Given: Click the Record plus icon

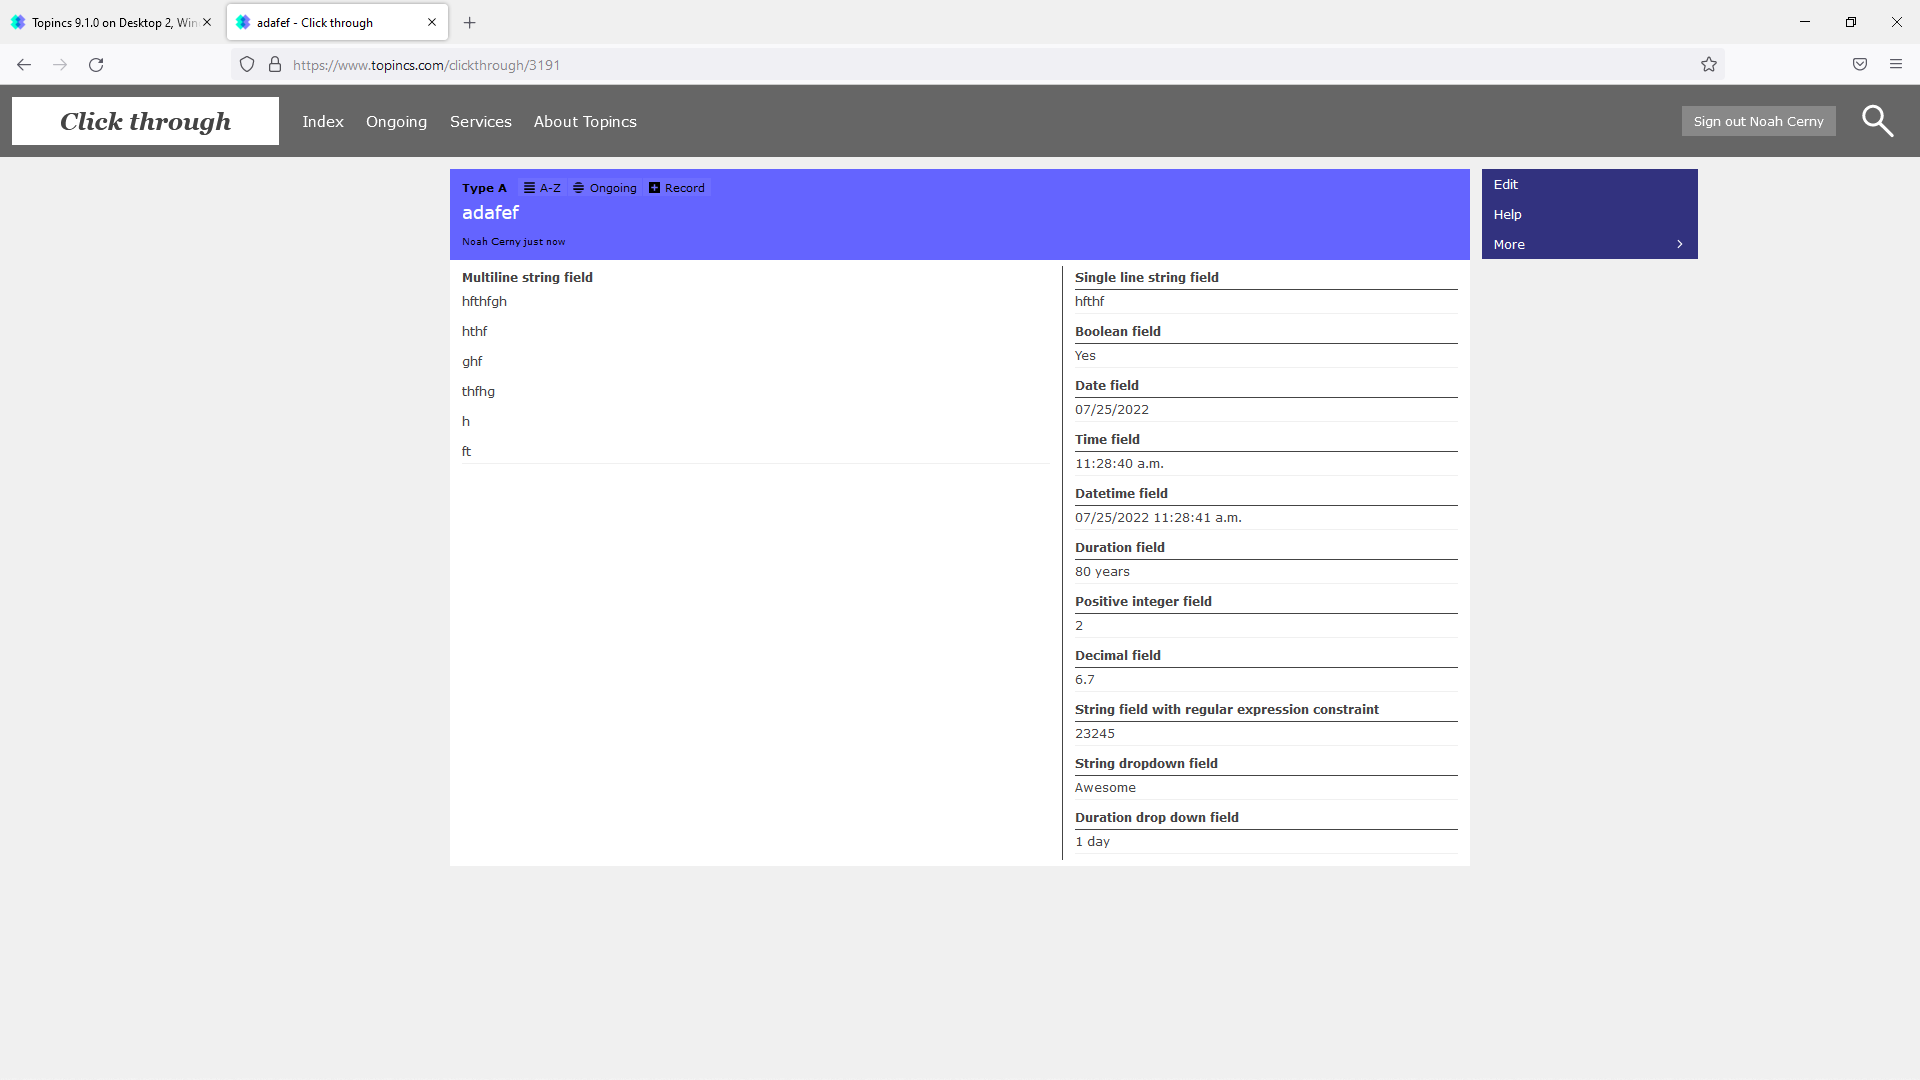Looking at the screenshot, I should point(654,188).
